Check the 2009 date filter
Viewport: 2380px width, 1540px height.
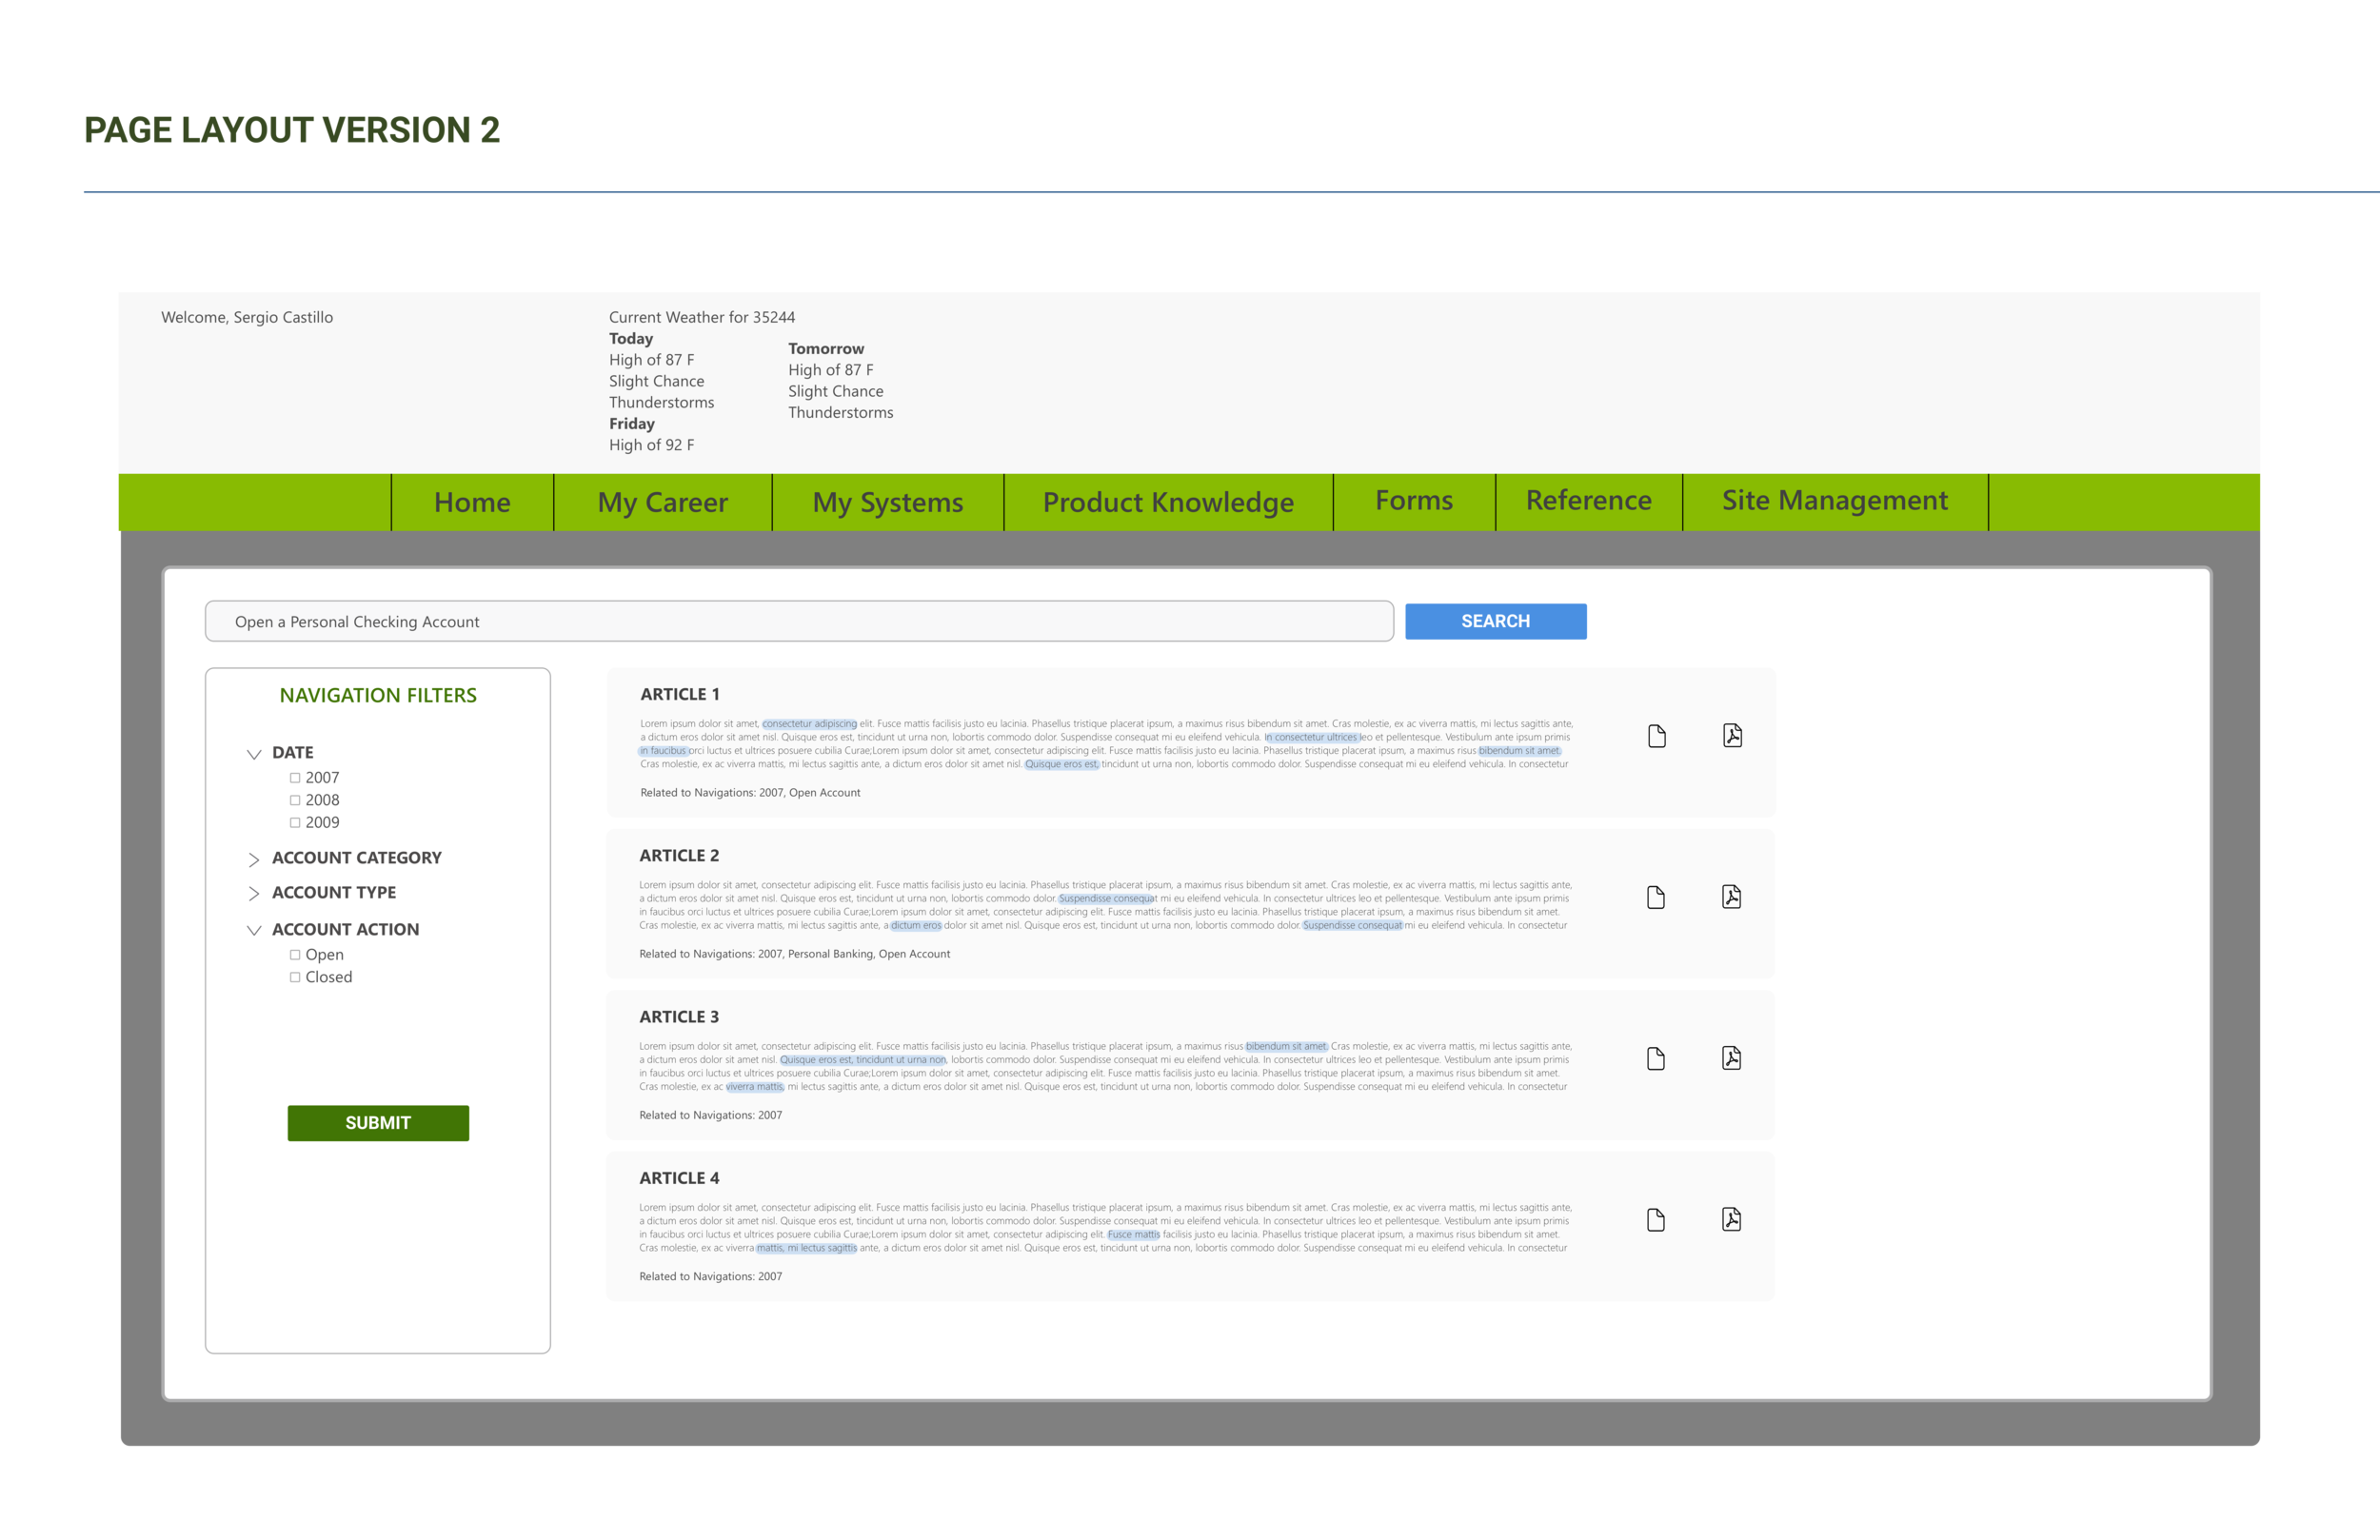point(295,823)
